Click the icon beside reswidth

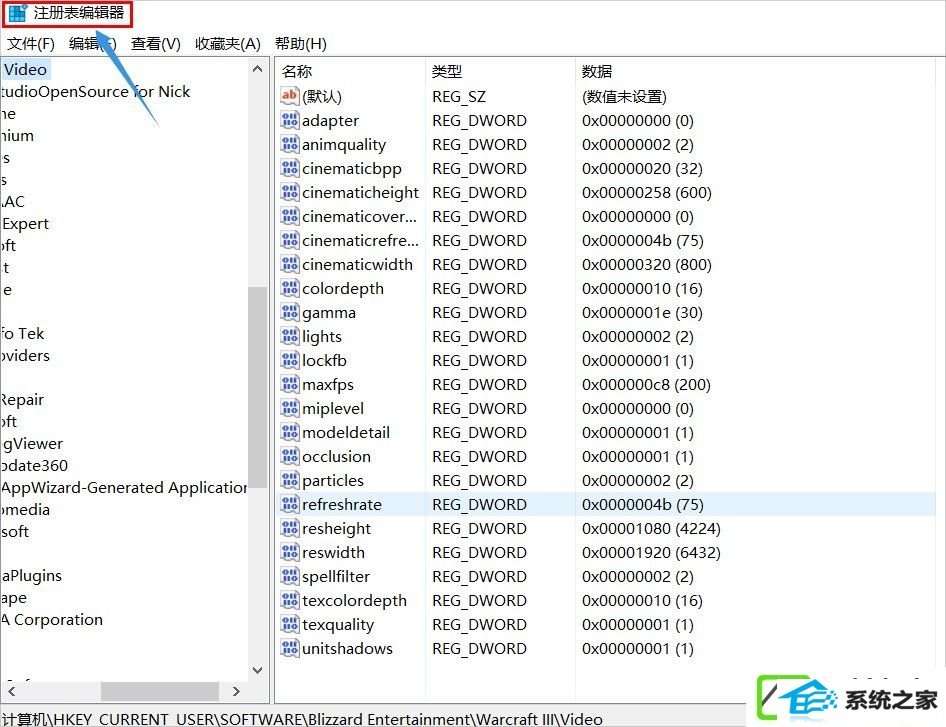click(290, 552)
